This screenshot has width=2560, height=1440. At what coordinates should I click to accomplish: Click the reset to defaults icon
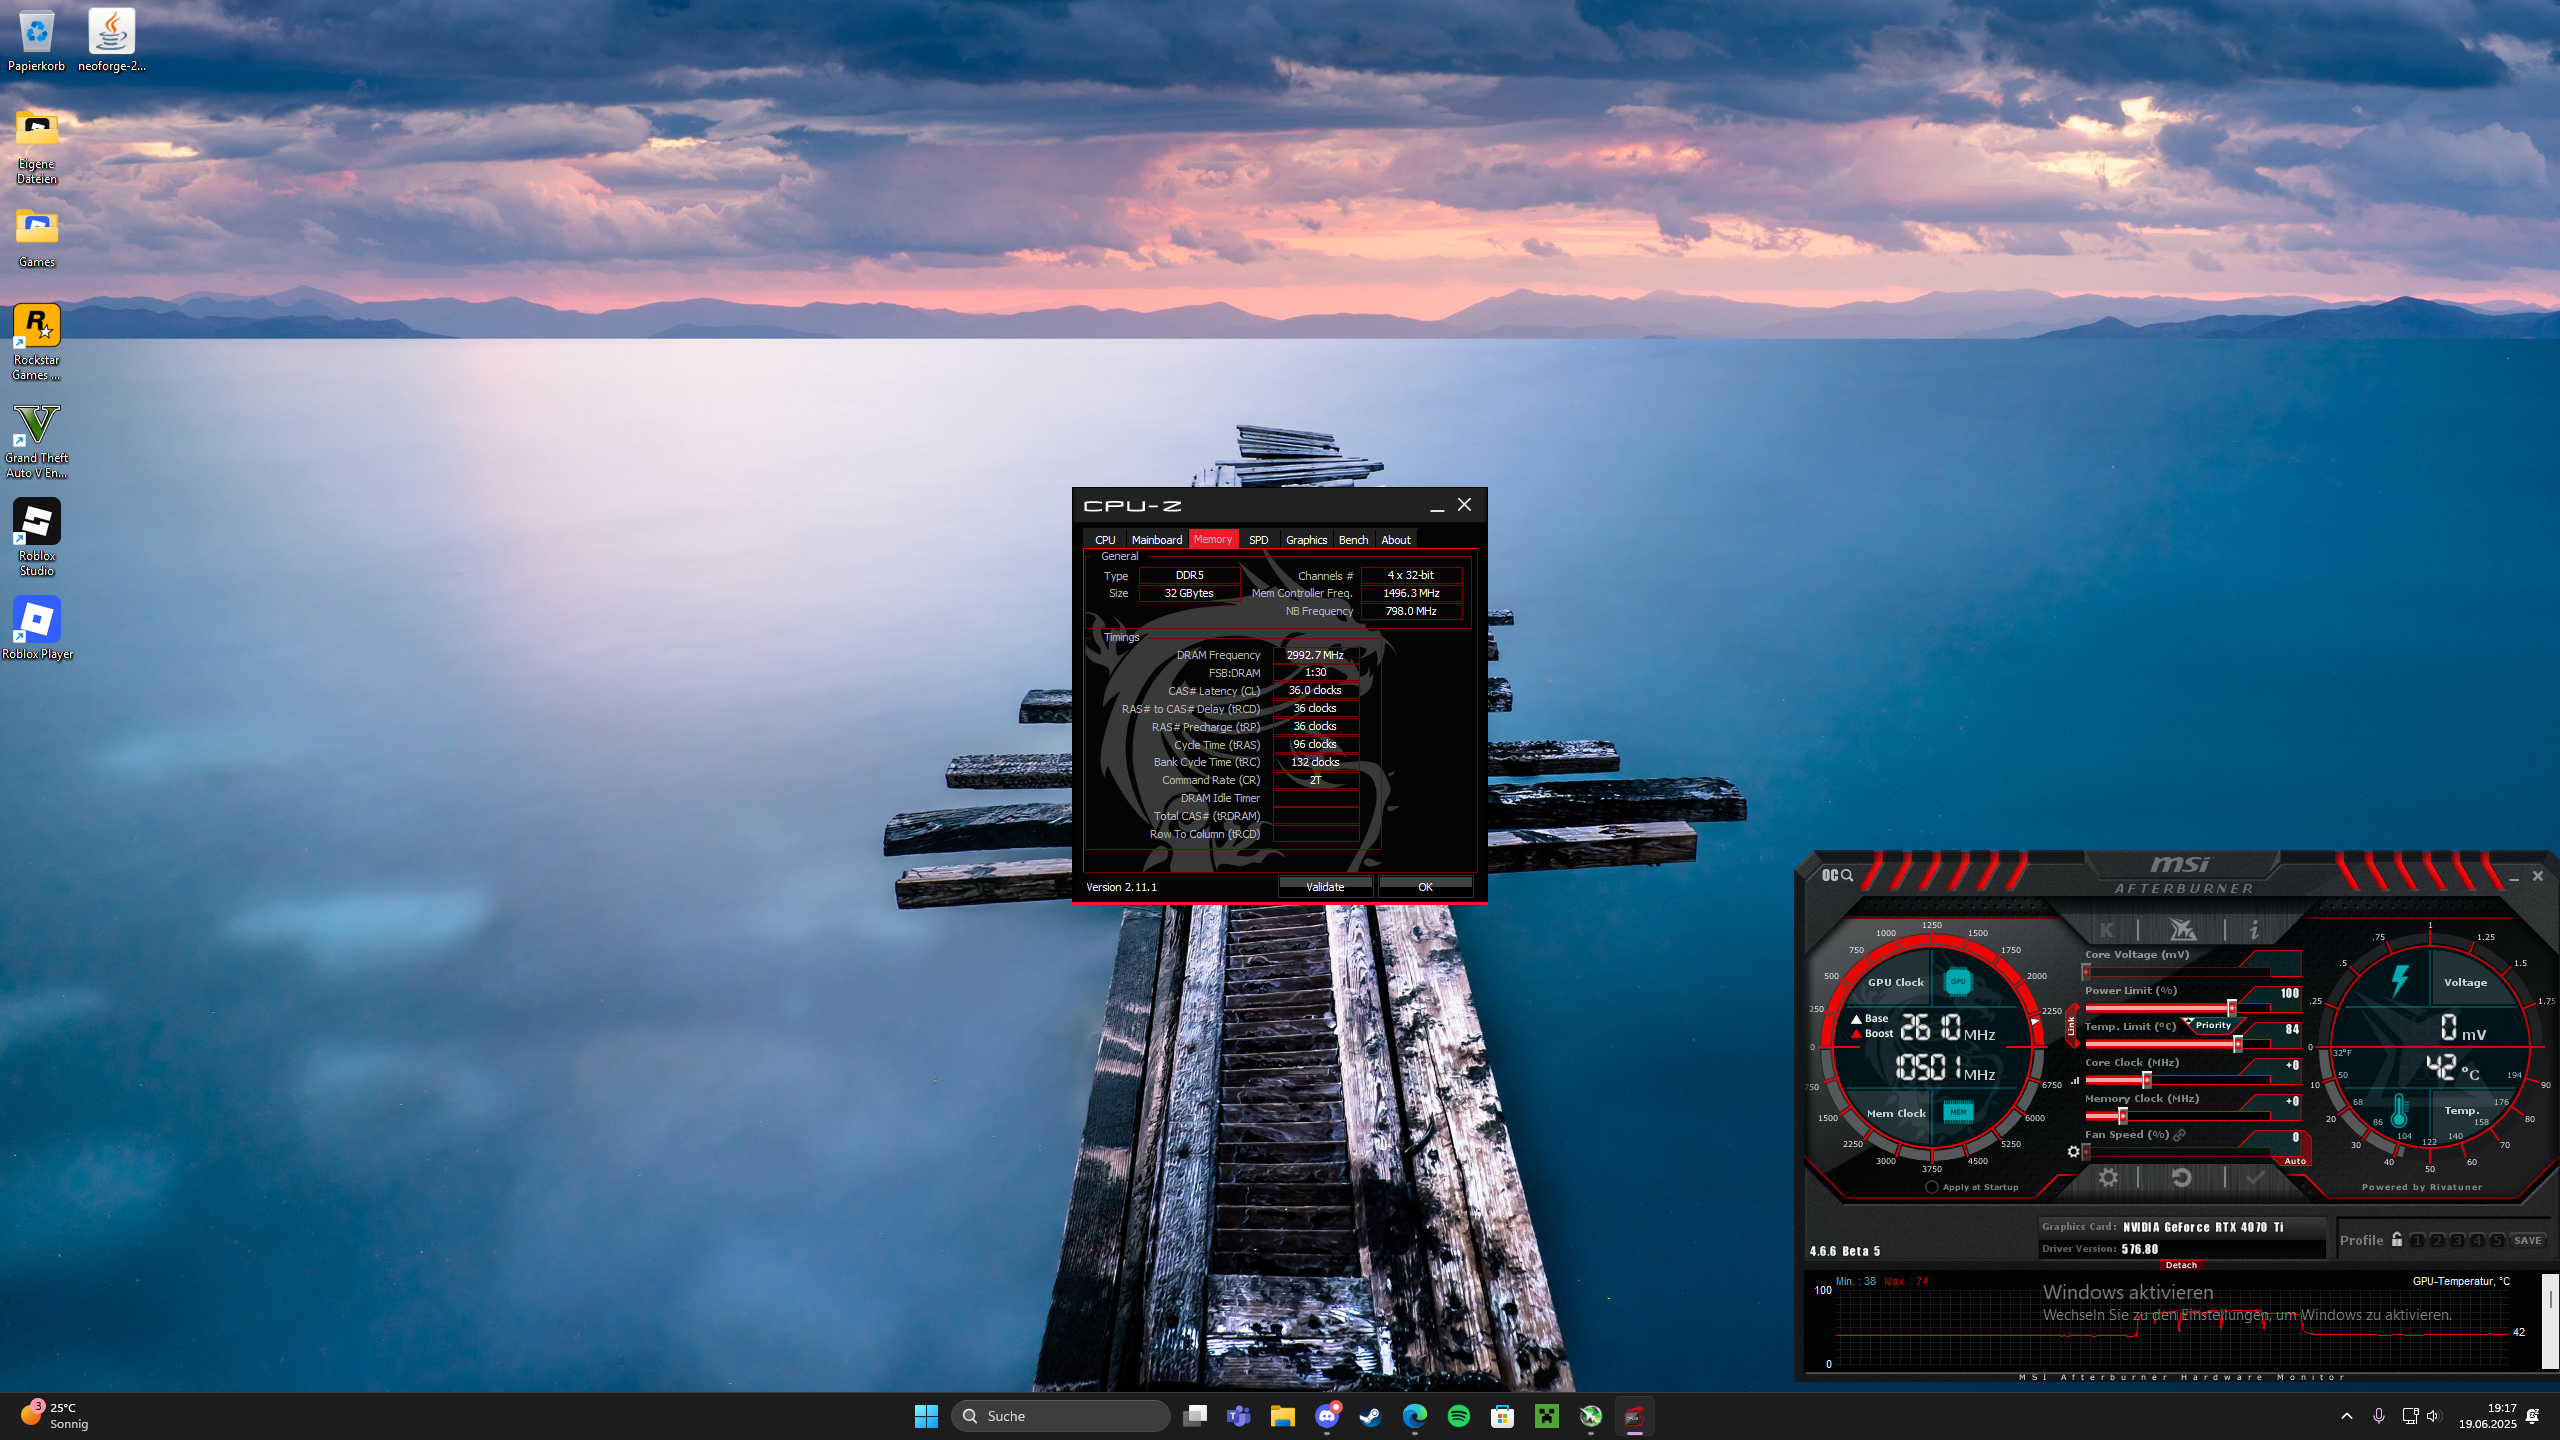click(x=2181, y=1178)
